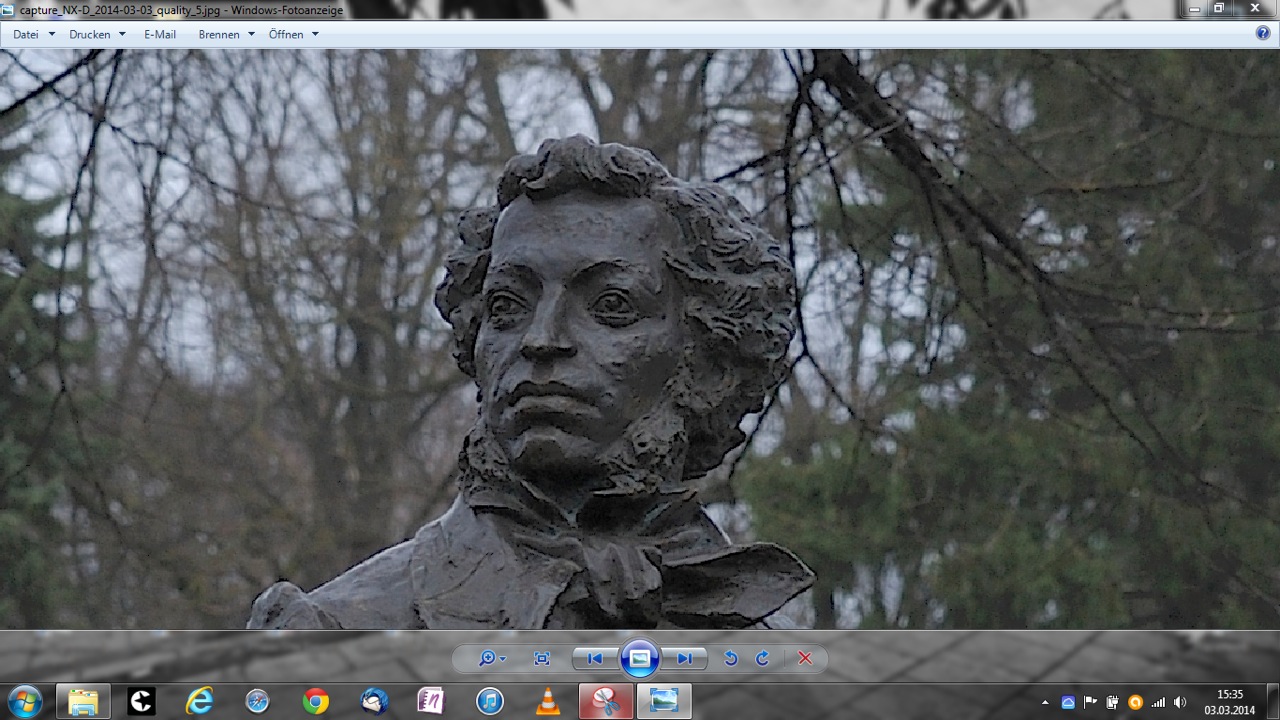
Task: Open the zoom magnifier control
Action: tap(491, 658)
